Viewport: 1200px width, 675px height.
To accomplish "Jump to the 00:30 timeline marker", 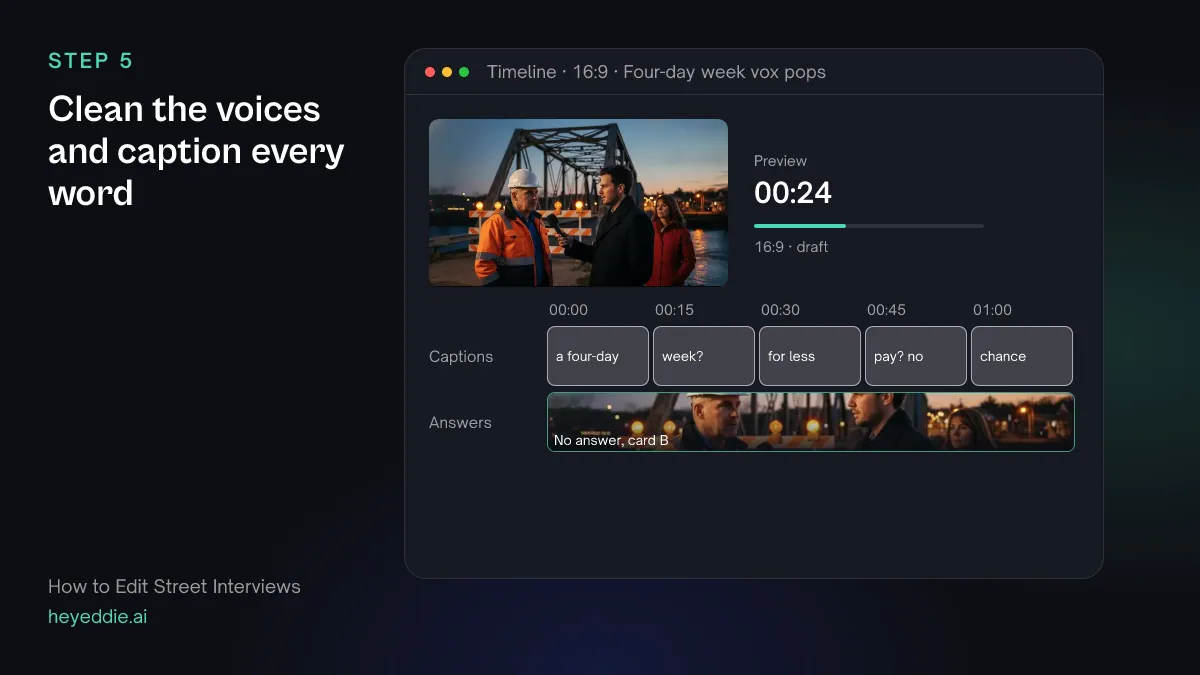I will (x=780, y=310).
